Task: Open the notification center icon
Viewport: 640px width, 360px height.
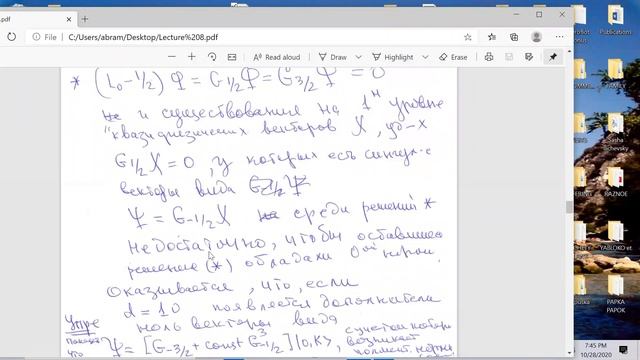Action: pyautogui.click(x=623, y=350)
